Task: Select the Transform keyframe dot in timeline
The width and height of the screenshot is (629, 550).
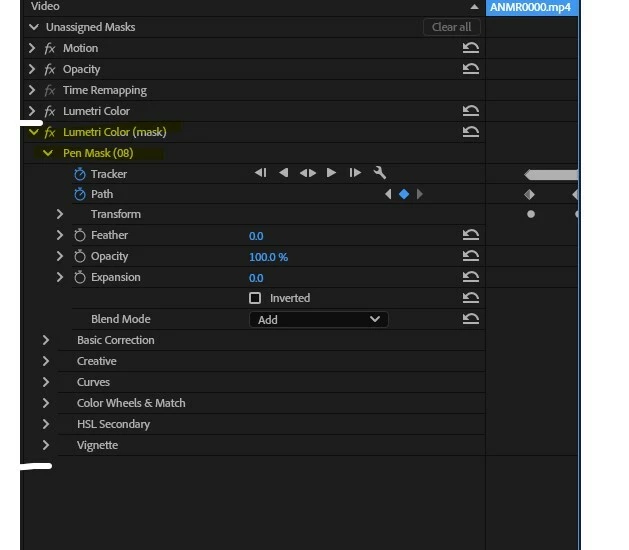Action: pos(531,214)
